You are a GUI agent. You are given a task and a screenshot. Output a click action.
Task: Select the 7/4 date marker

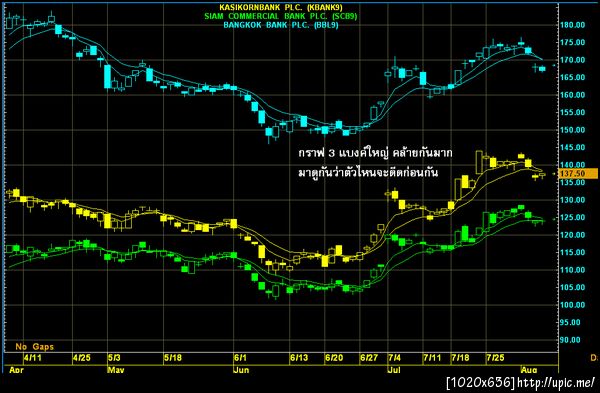tap(395, 358)
